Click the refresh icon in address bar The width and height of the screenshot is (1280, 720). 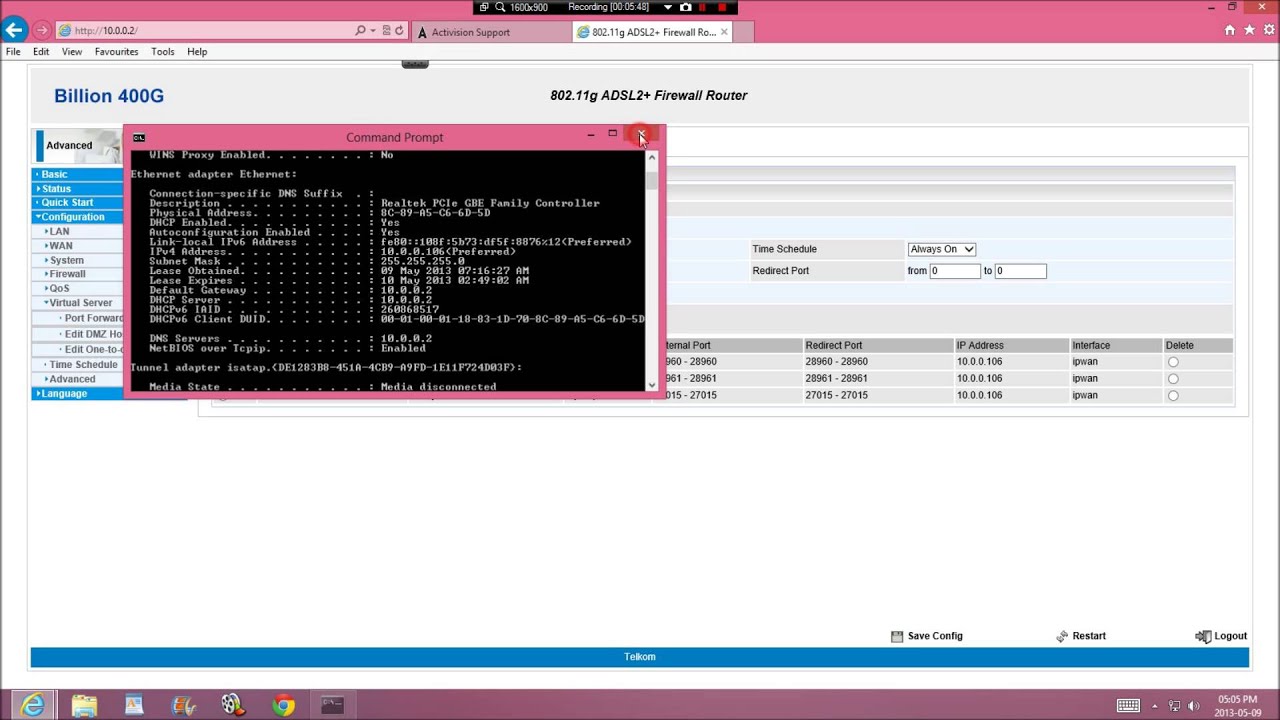tap(399, 31)
